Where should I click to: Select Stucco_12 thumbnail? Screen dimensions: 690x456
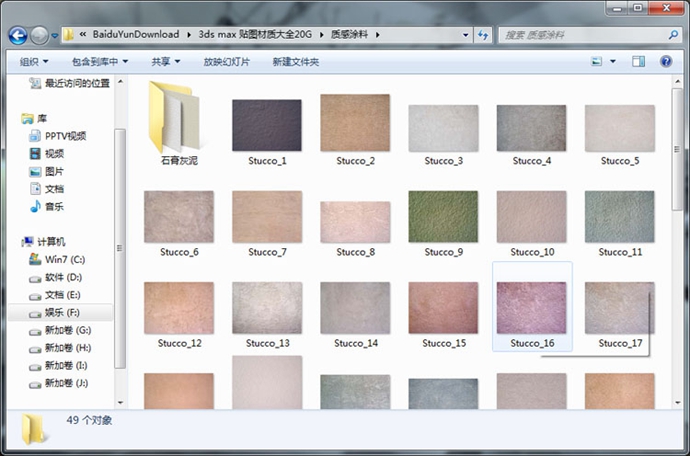pos(179,308)
